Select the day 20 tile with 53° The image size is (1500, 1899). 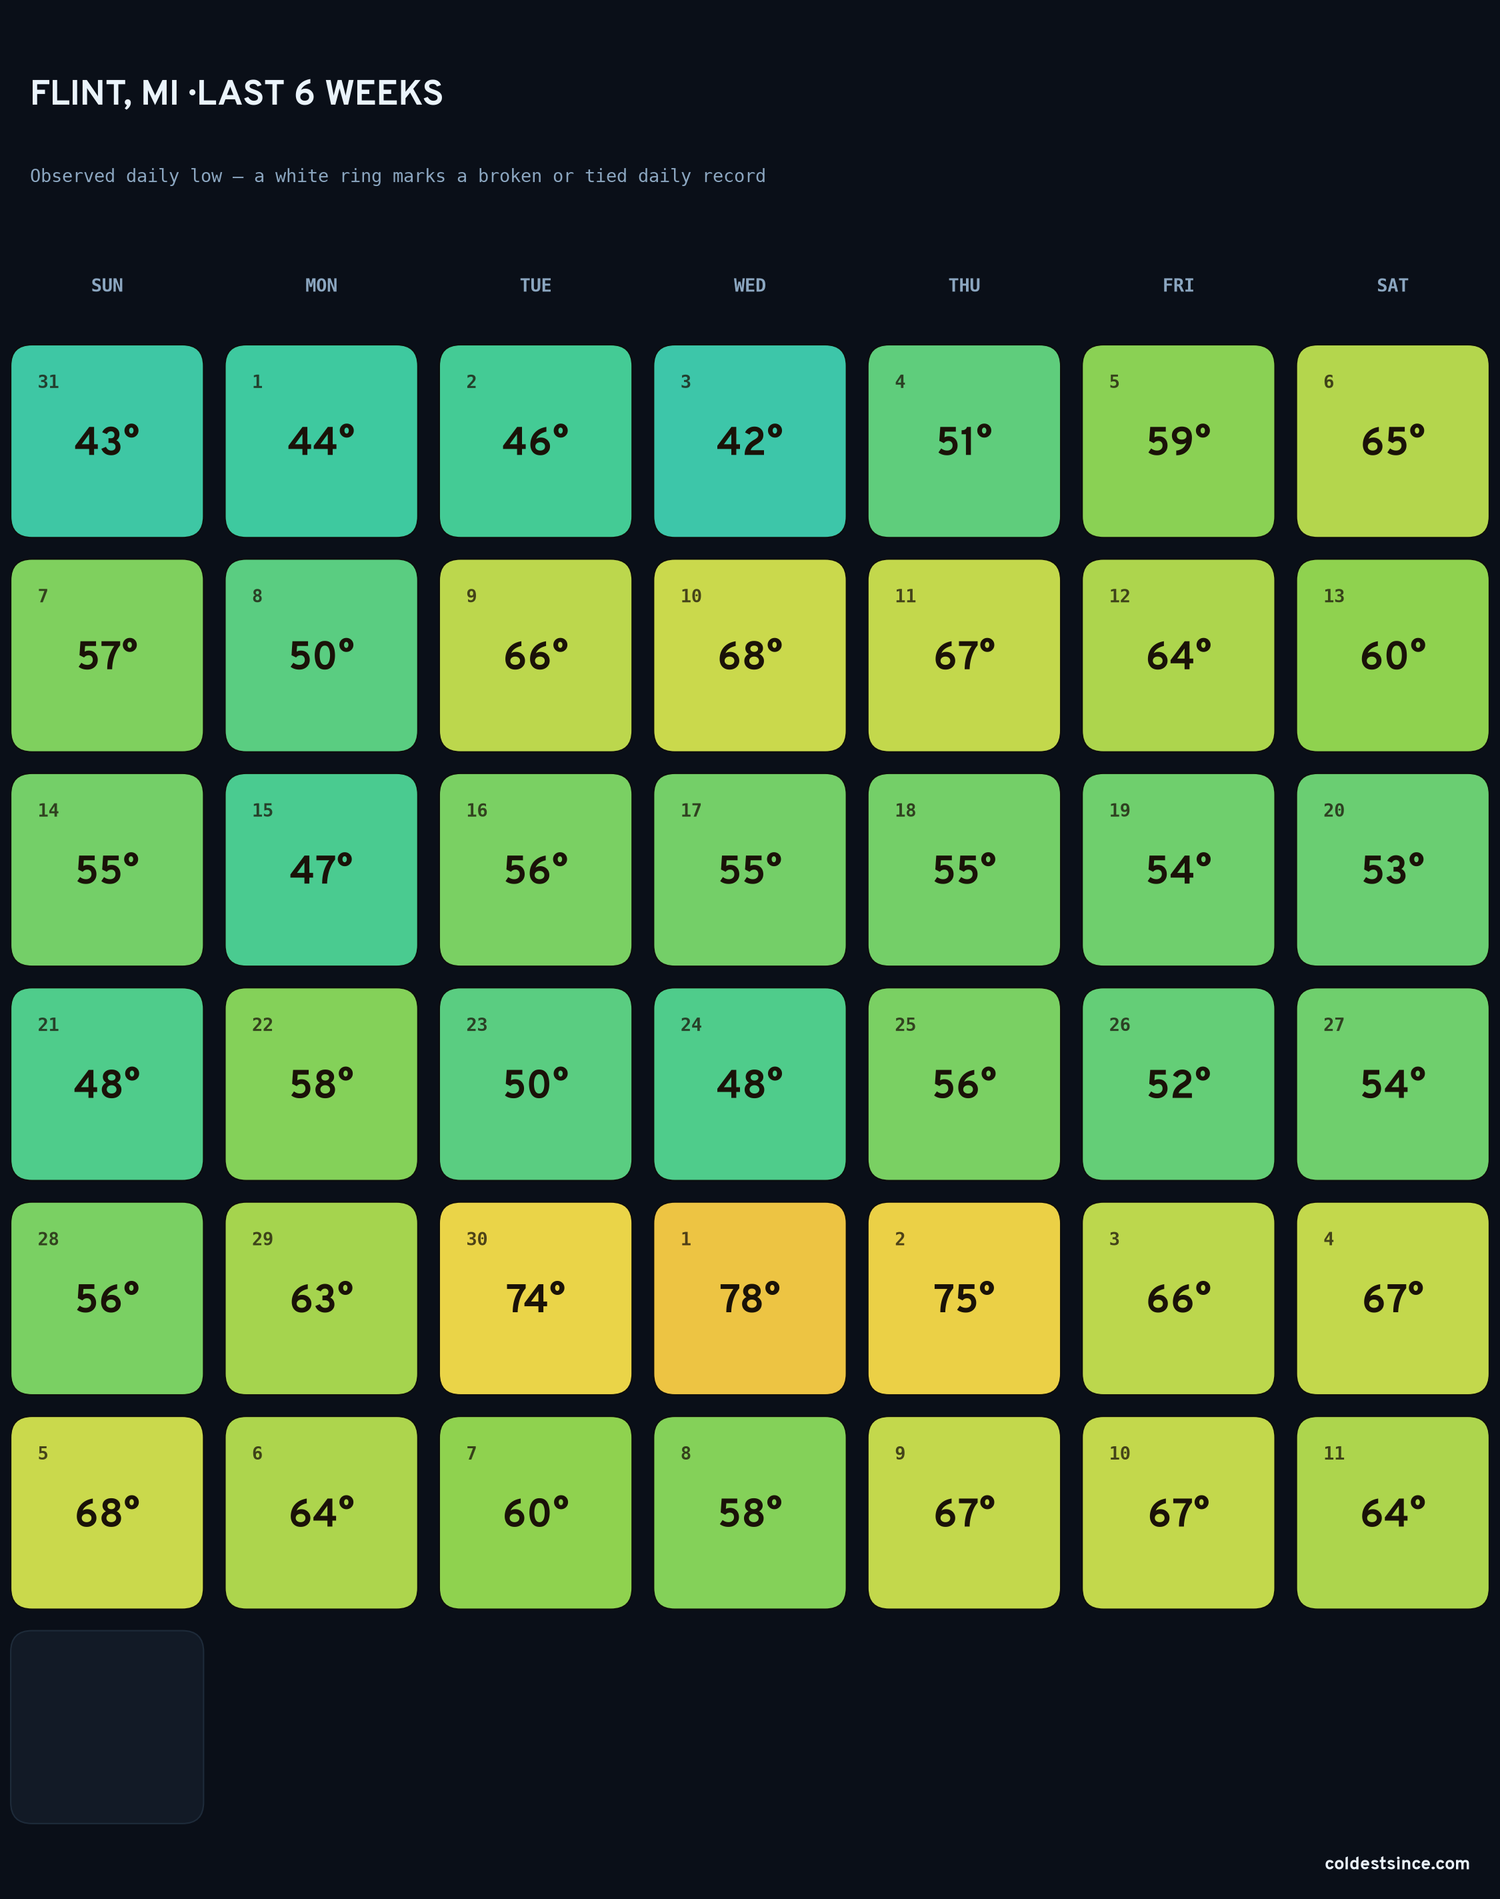pos(1393,870)
